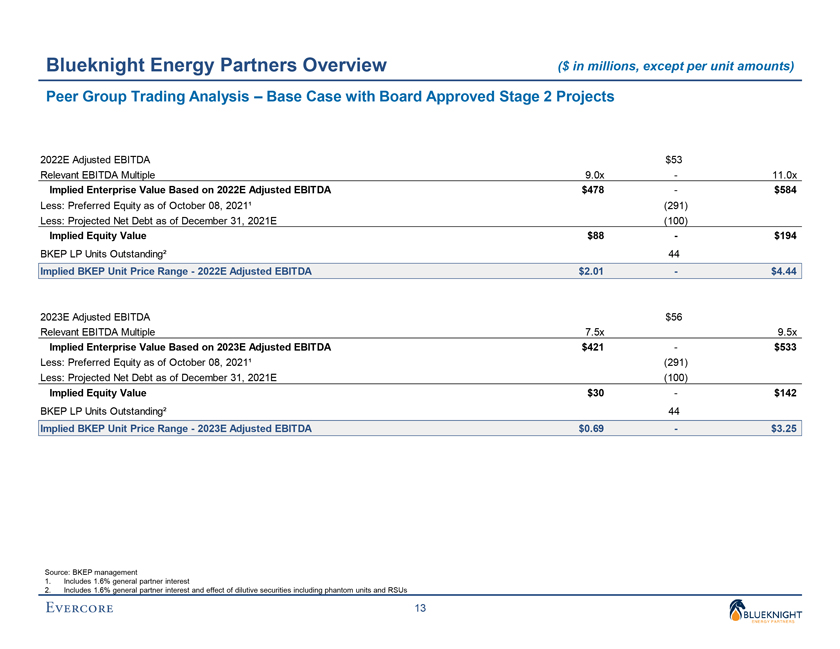Screen dimensions: 840x649
Task: Click the 2023E Adjusted EBITDA row label
Action: click(95, 317)
